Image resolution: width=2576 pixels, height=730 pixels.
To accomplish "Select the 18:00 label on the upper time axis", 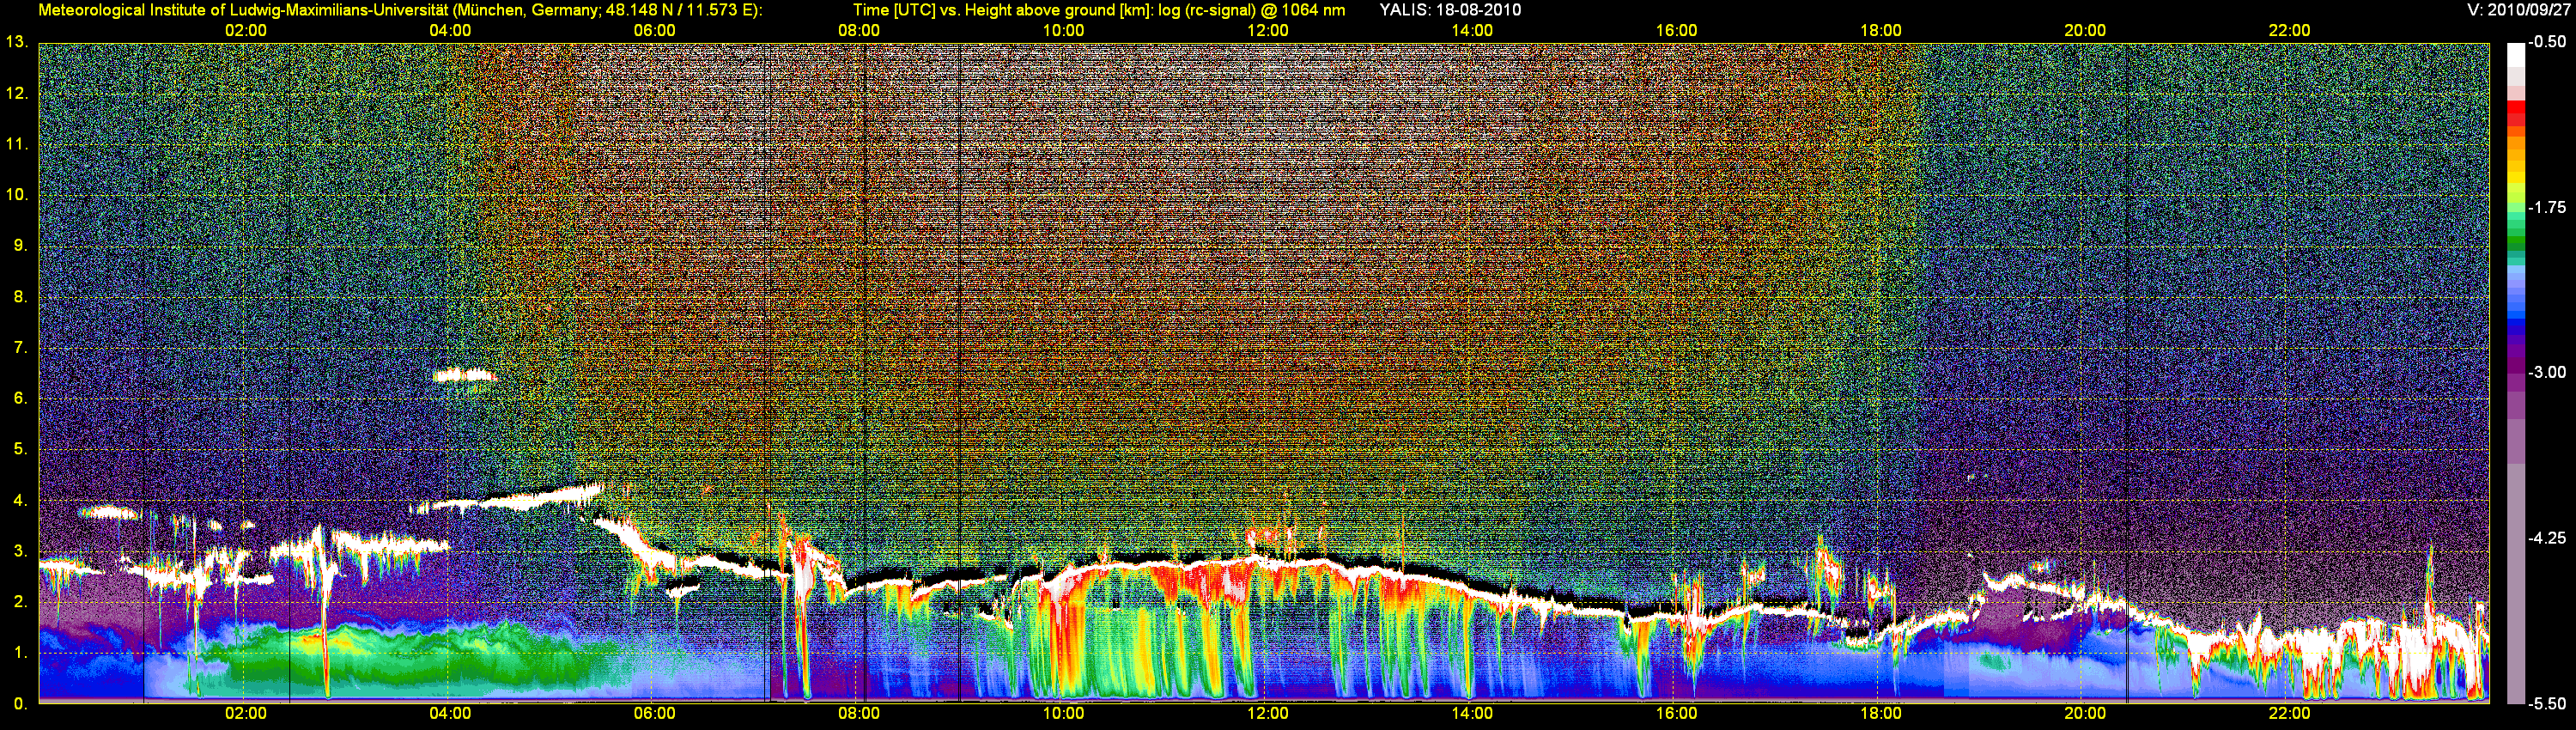I will click(1881, 31).
